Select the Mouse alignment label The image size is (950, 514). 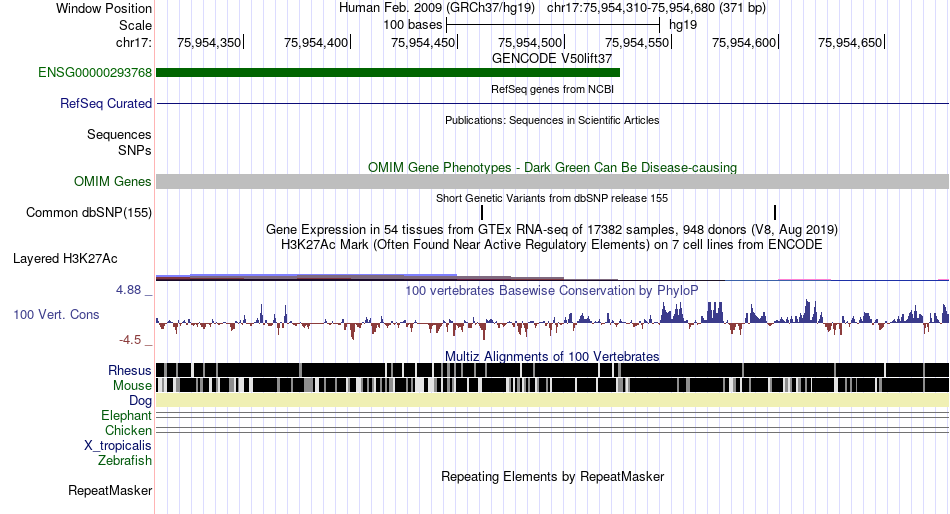pyautogui.click(x=132, y=386)
